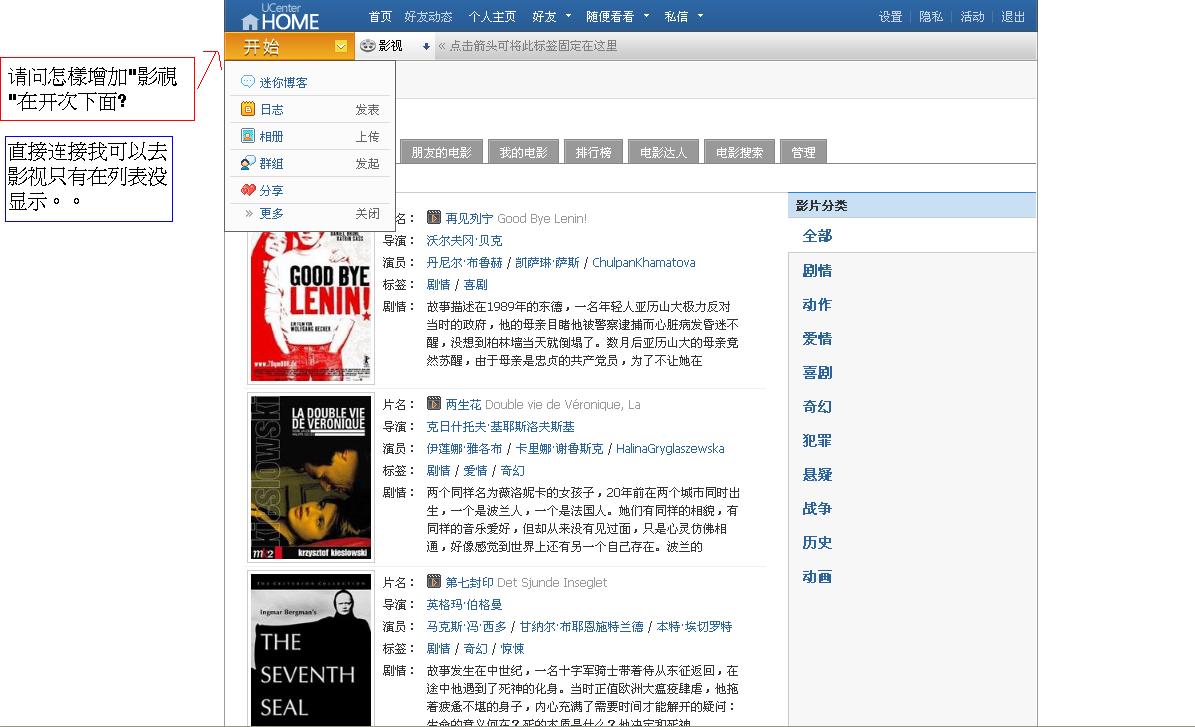Select 剧情 category in 影片分类 sidebar

click(x=817, y=271)
